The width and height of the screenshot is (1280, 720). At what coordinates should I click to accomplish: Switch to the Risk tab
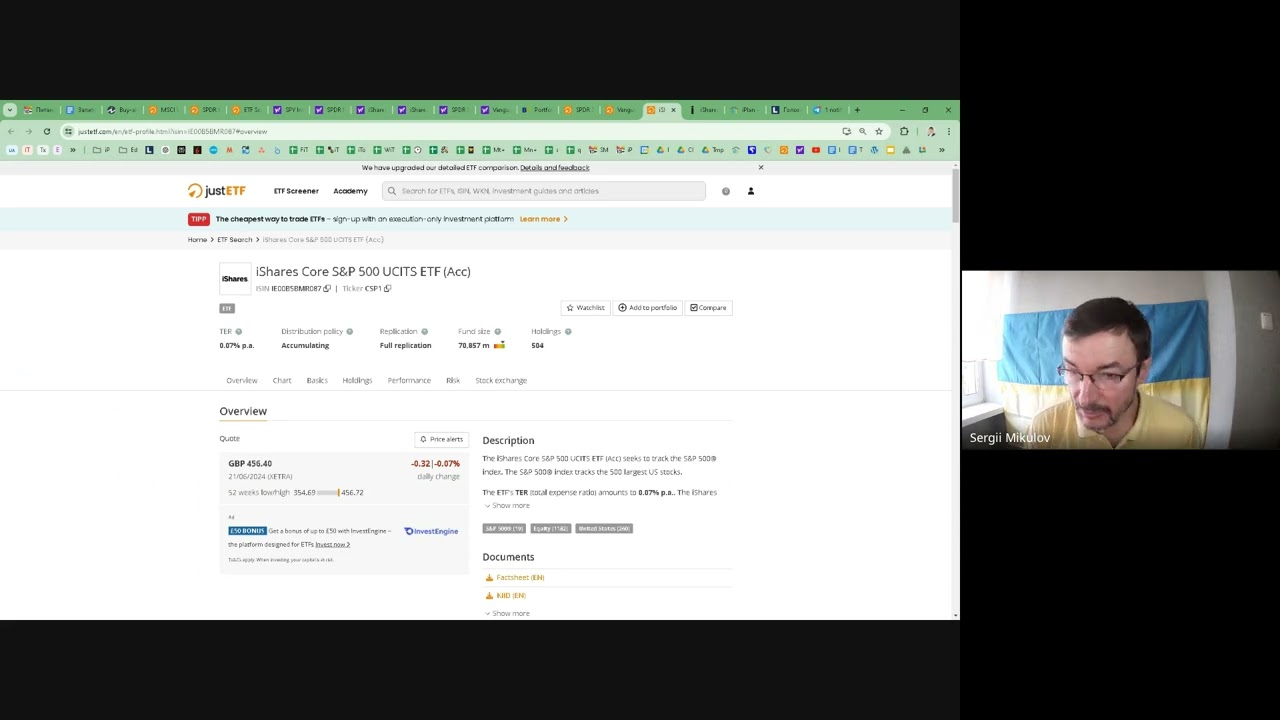click(453, 381)
